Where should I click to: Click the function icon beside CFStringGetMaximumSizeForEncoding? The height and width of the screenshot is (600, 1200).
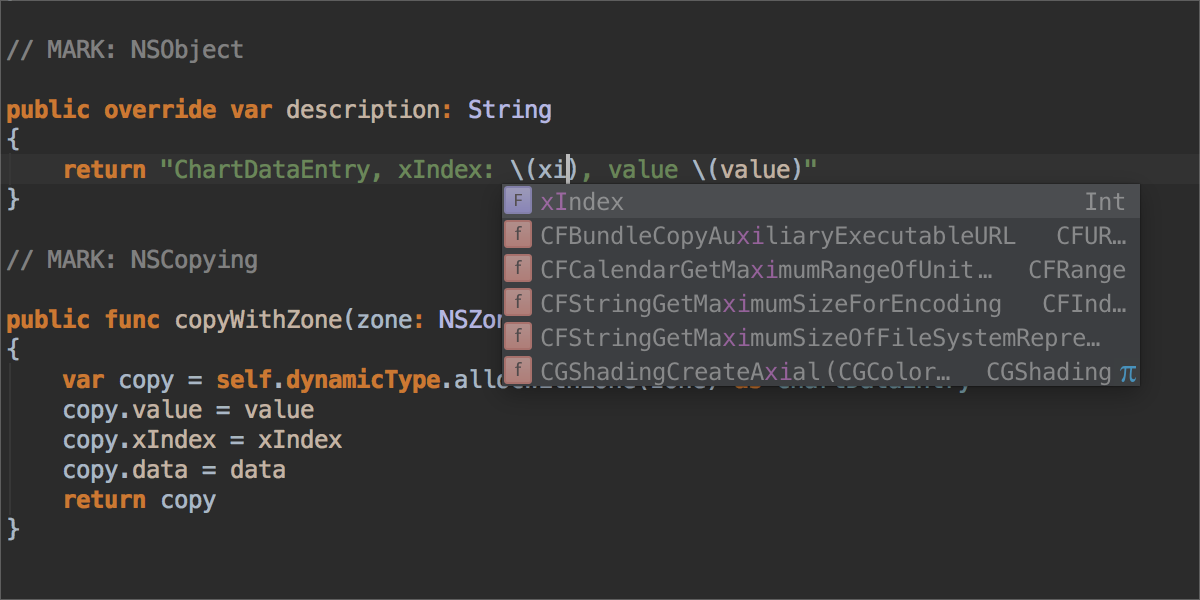point(517,303)
